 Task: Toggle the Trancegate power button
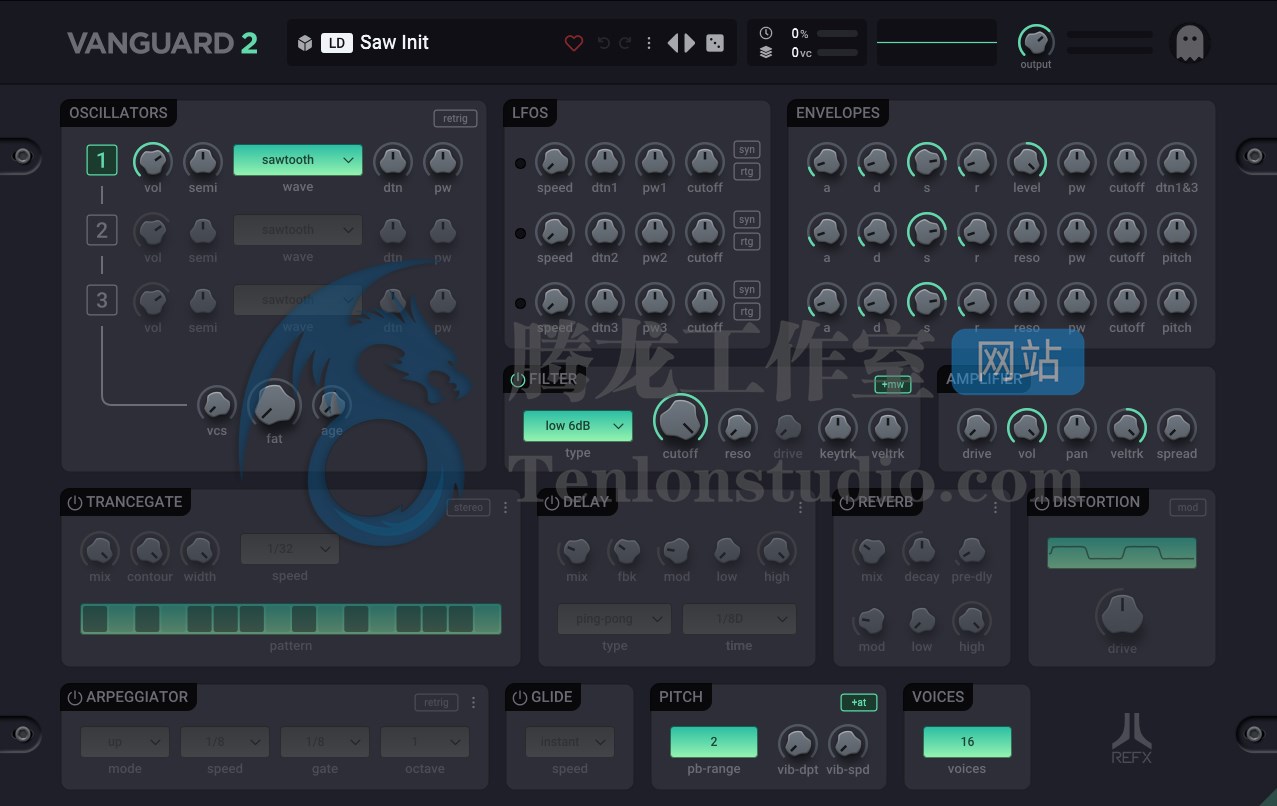click(x=75, y=502)
